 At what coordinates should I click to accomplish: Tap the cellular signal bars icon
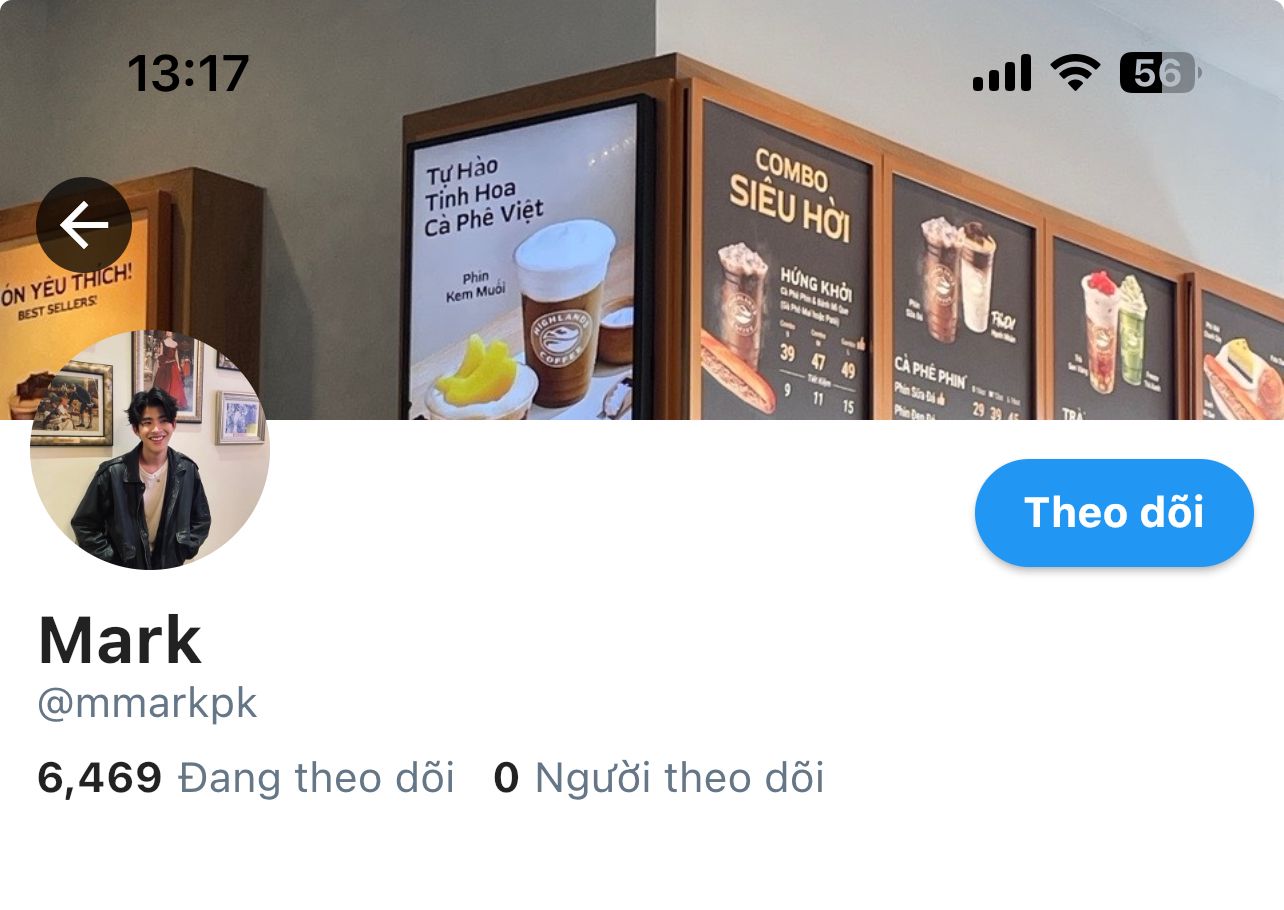(x=1002, y=73)
